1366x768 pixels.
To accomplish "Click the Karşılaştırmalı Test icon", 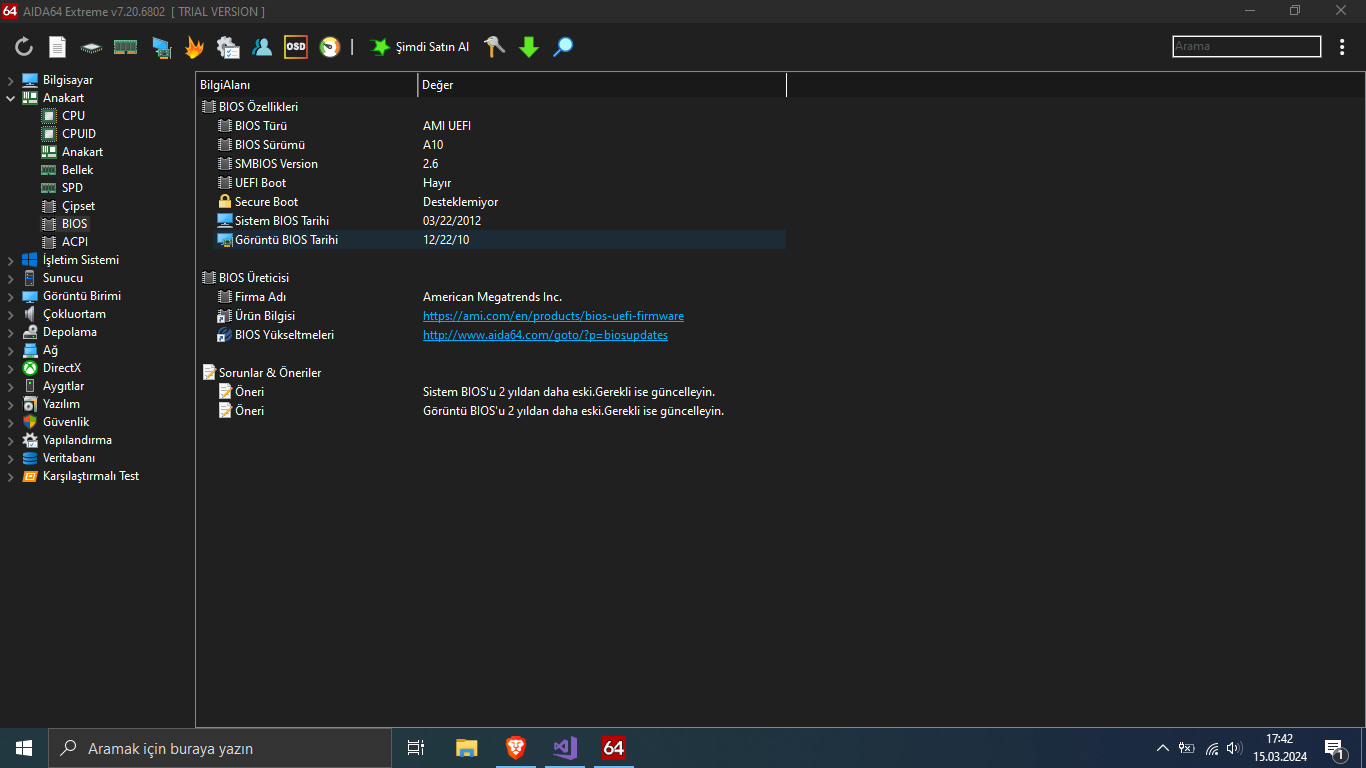I will [30, 476].
